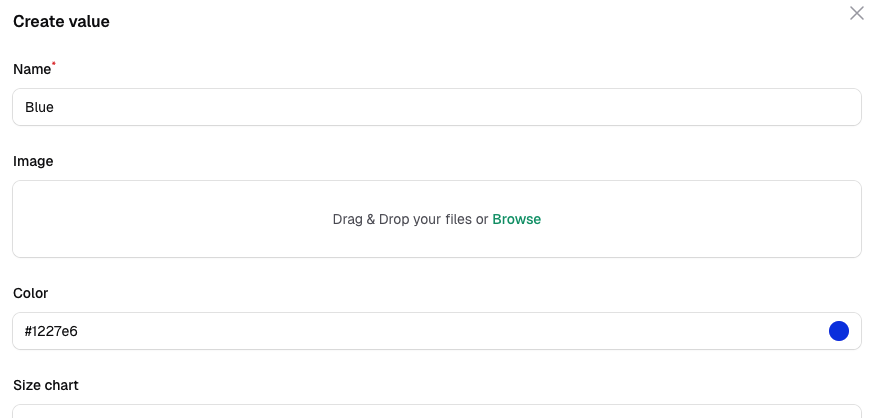Click the Image field label
Screen dimensions: 878x418
pyautogui.click(x=33, y=161)
